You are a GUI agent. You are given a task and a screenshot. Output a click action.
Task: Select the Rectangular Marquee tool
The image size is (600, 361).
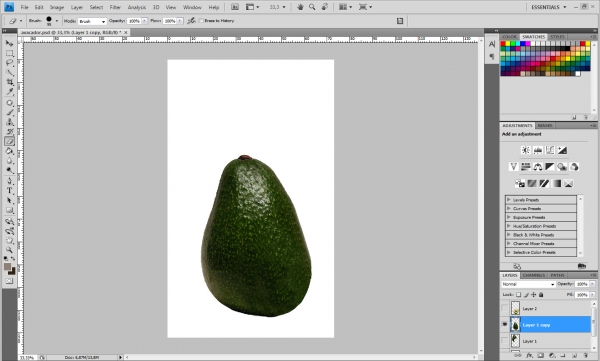(x=9, y=53)
